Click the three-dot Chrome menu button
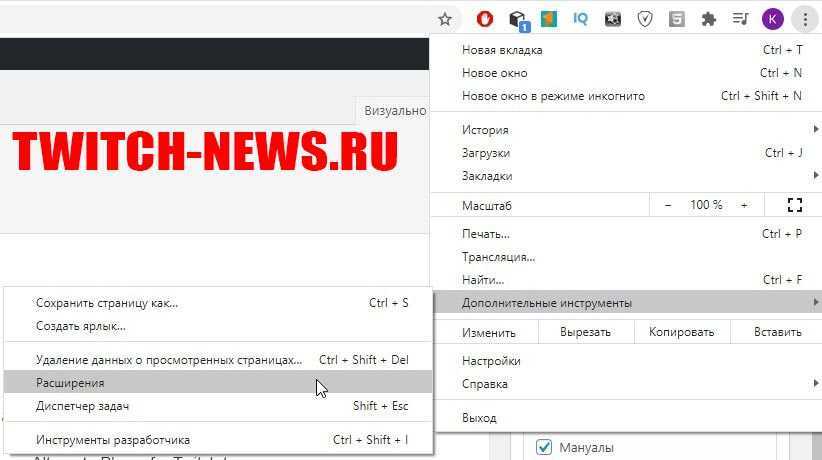This screenshot has width=822, height=460. [x=805, y=19]
